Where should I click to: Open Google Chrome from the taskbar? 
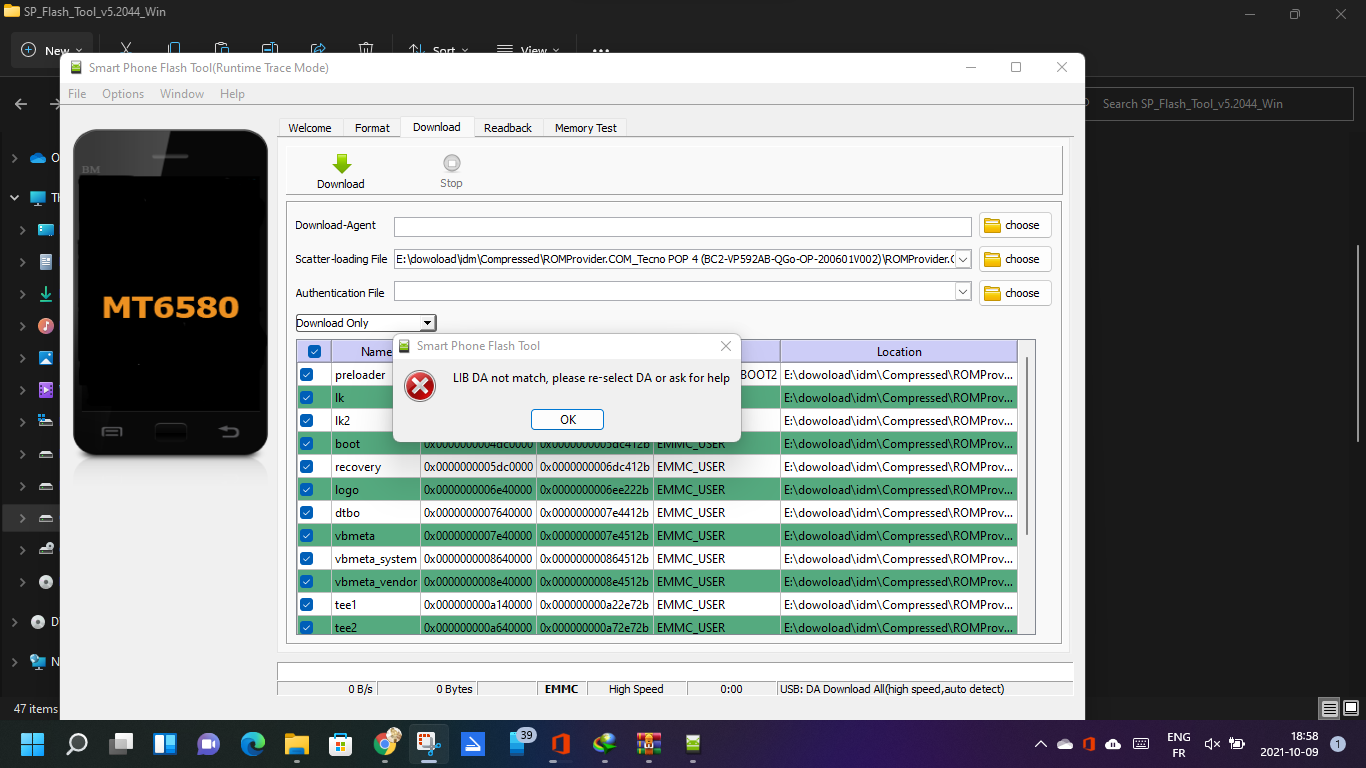pyautogui.click(x=385, y=744)
